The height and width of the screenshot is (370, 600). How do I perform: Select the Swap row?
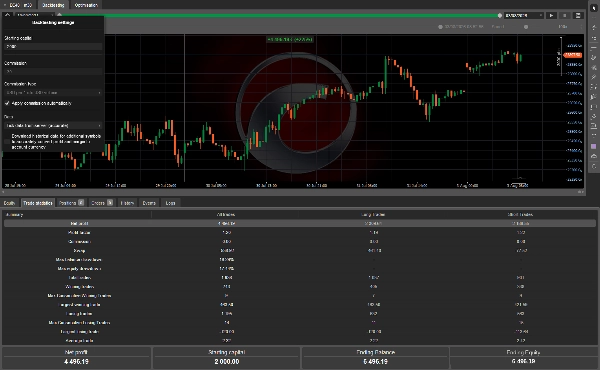pyautogui.click(x=300, y=251)
